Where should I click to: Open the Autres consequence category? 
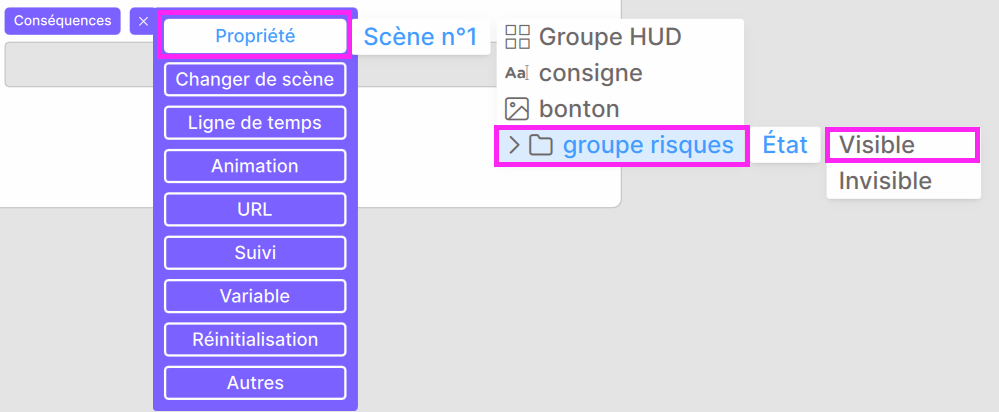pyautogui.click(x=255, y=383)
